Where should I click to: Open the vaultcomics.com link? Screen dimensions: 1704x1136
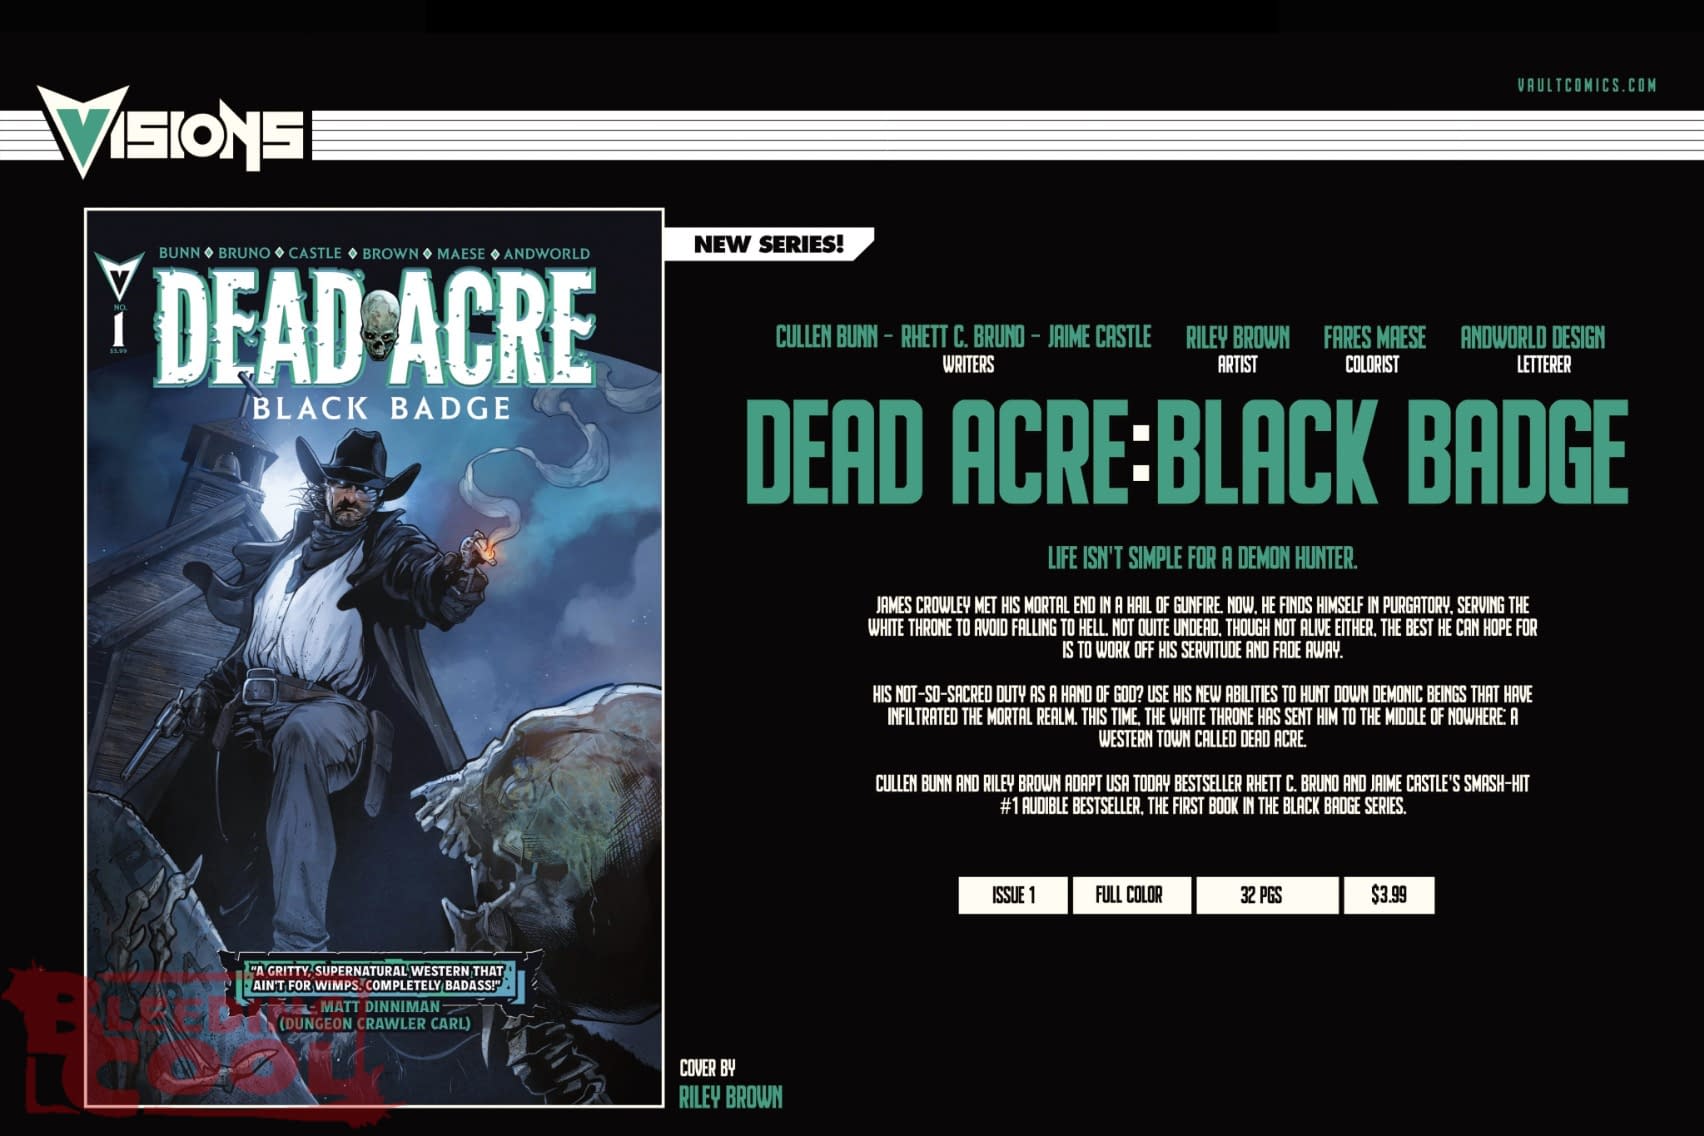point(1586,85)
